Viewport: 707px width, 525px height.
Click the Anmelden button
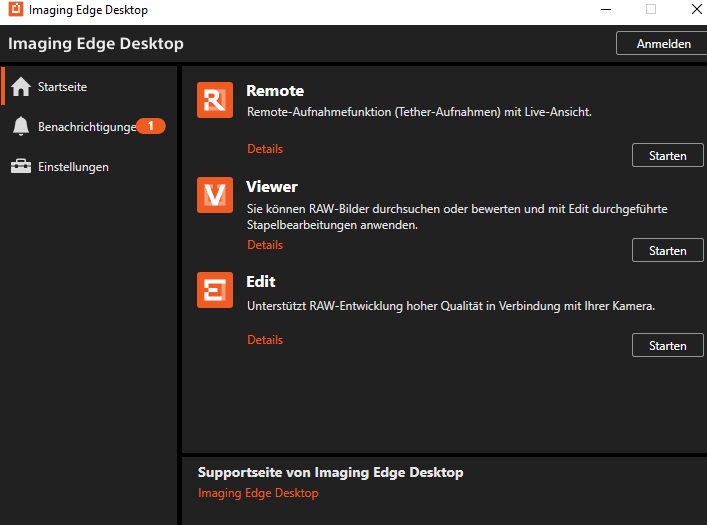663,44
